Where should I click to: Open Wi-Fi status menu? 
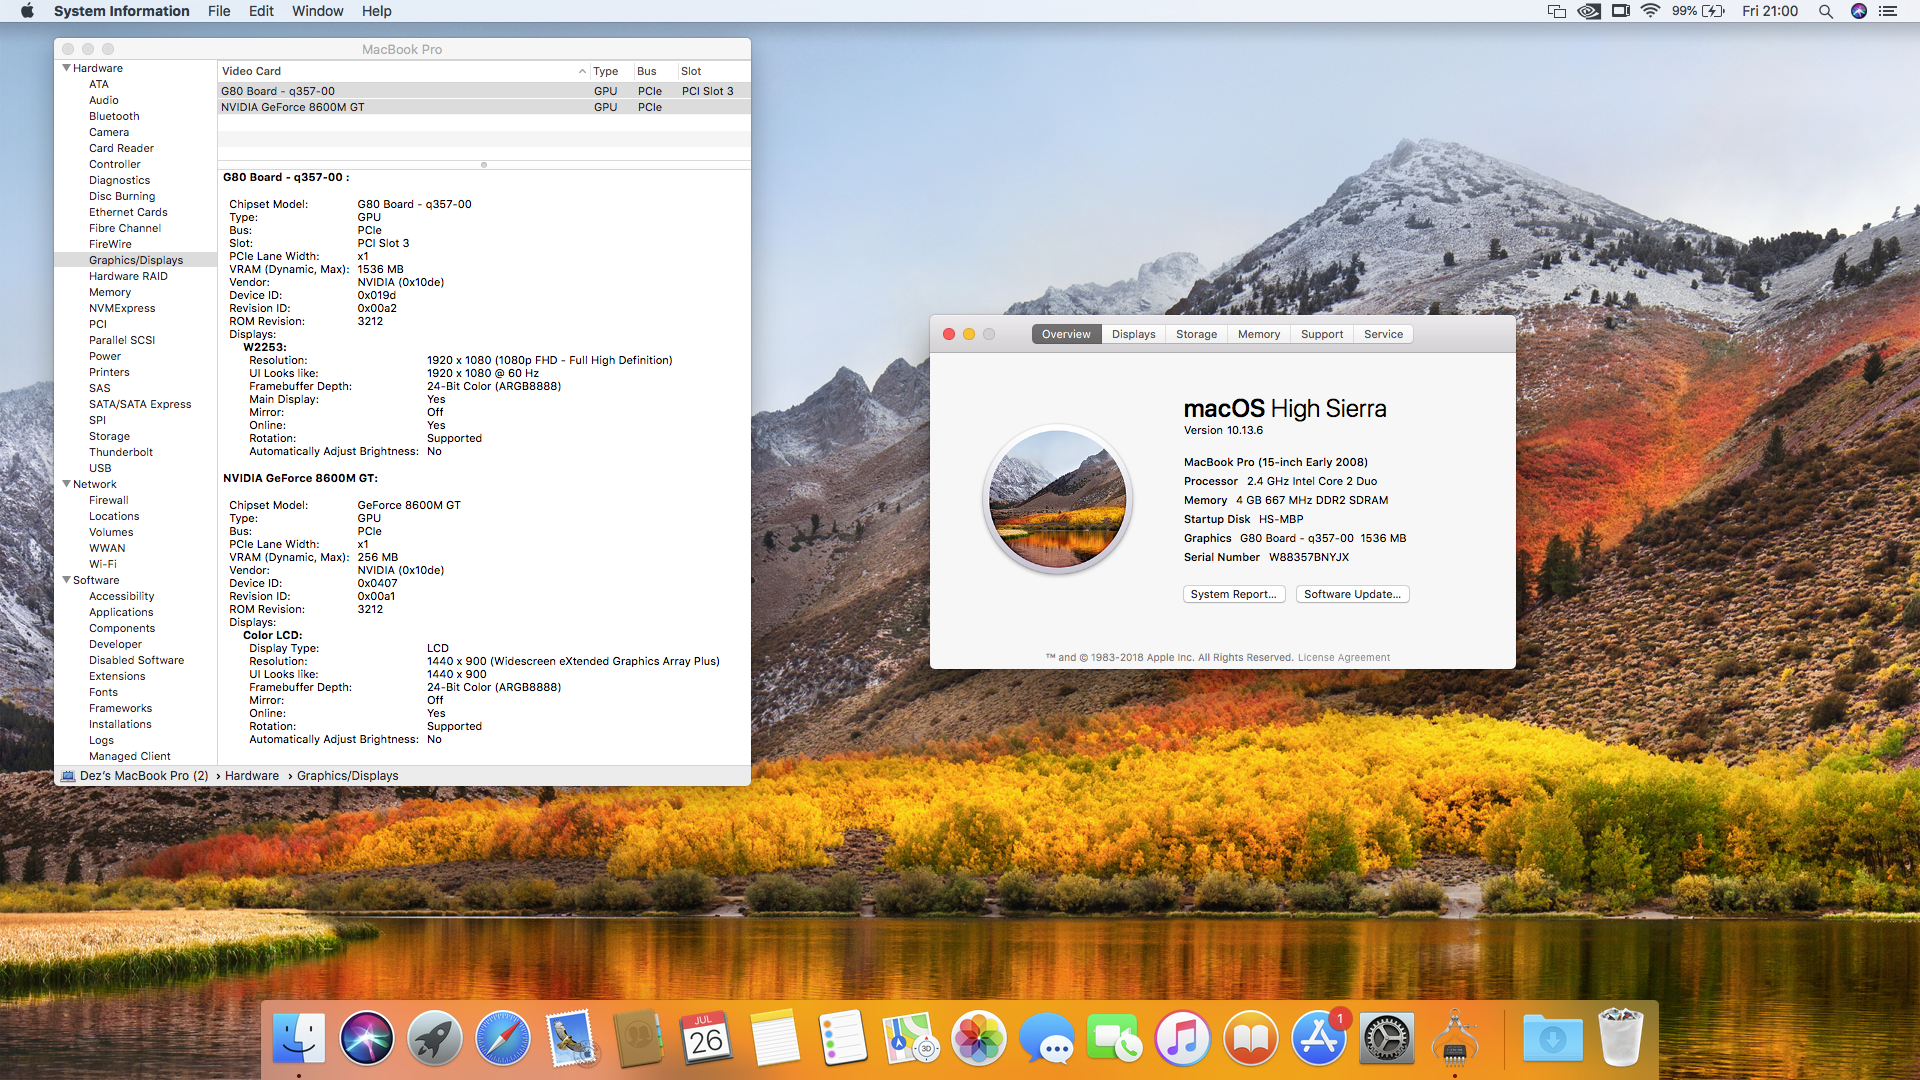[x=1651, y=11]
